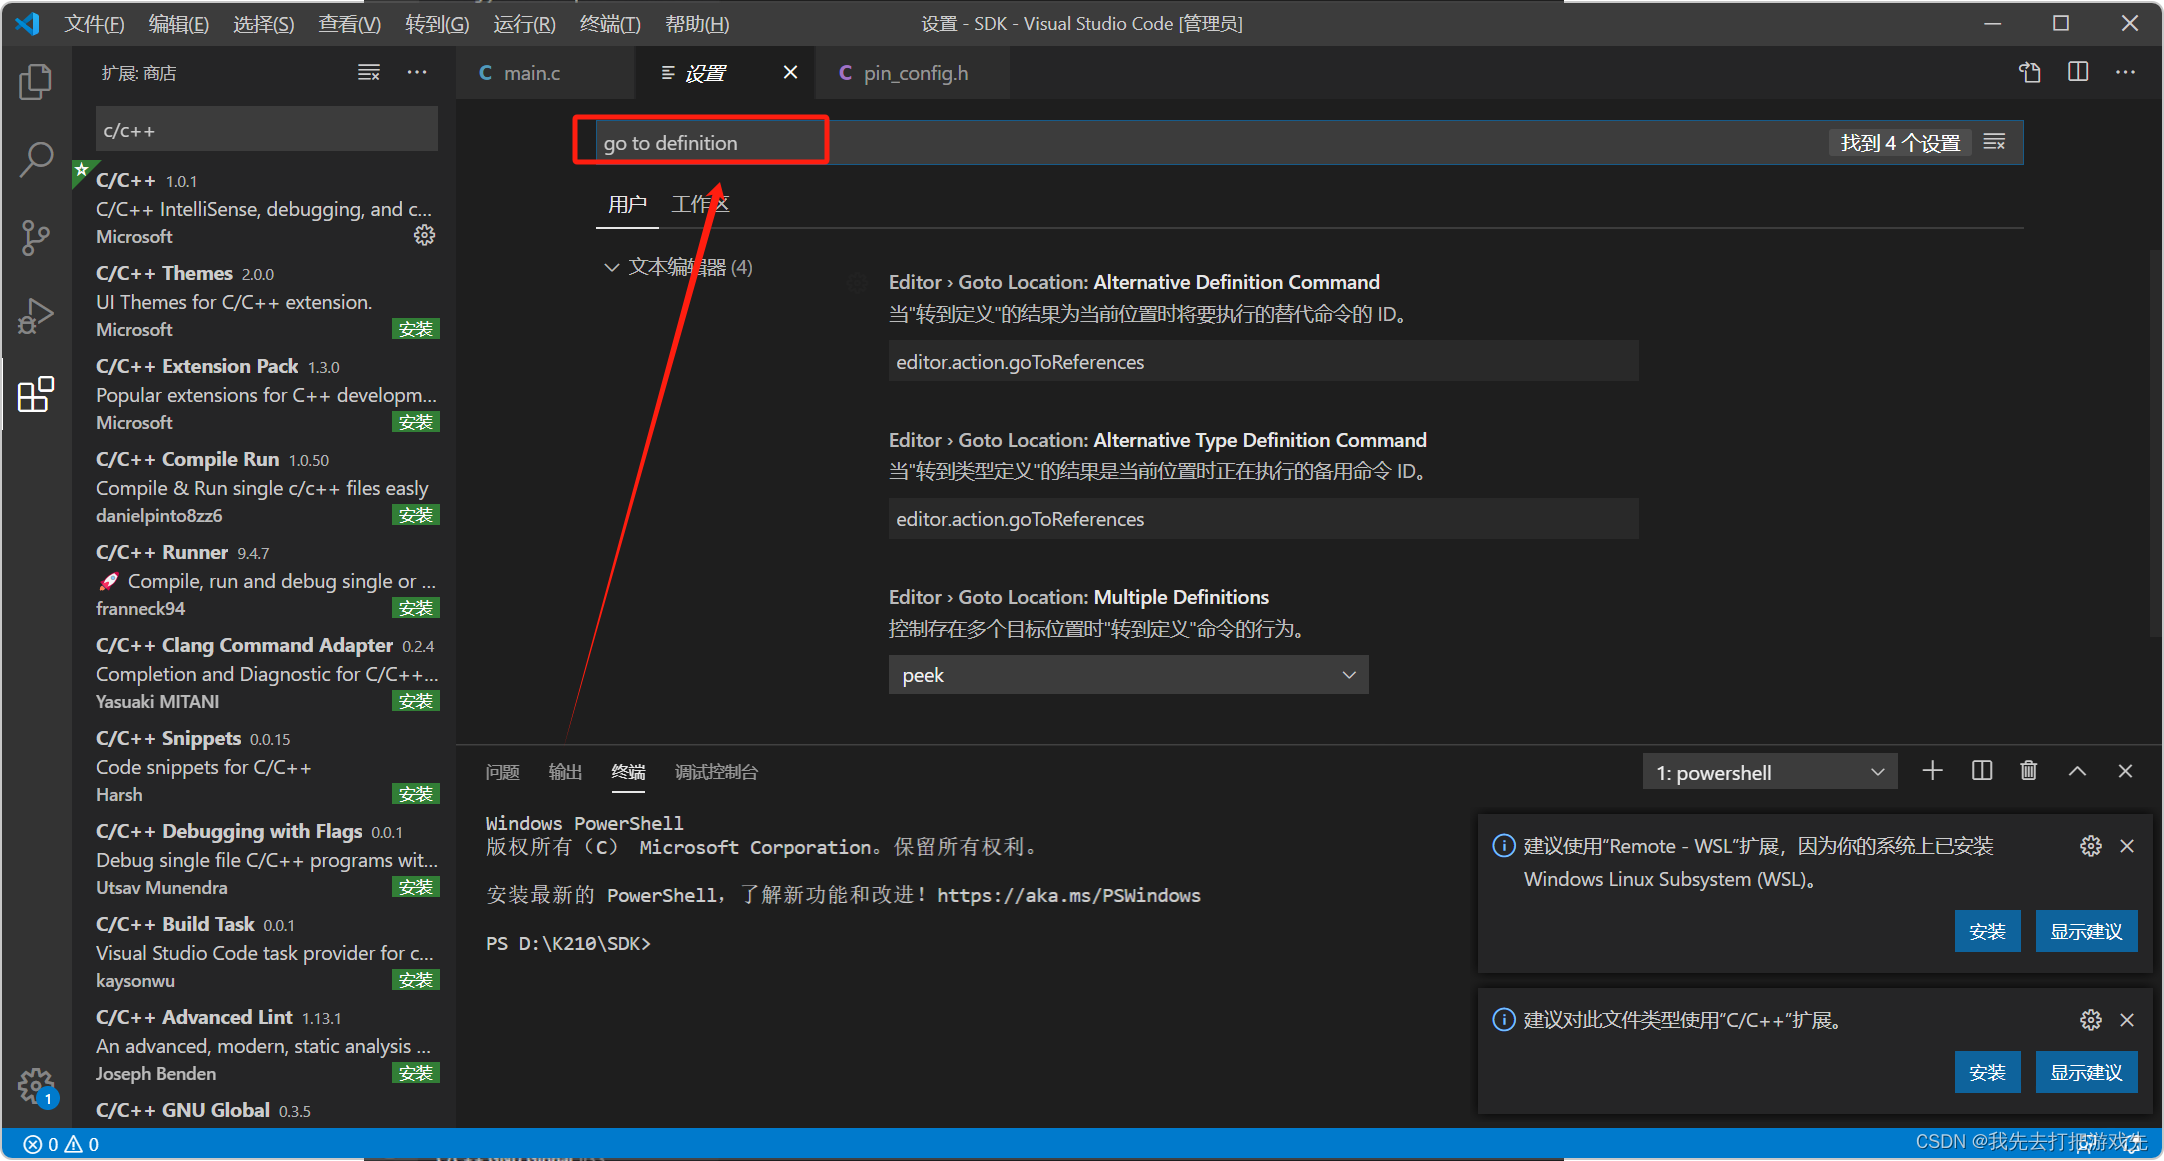Image resolution: width=2164 pixels, height=1161 pixels.
Task: Click 显示建议 on C/C++ recommendation notification
Action: [x=2086, y=1072]
